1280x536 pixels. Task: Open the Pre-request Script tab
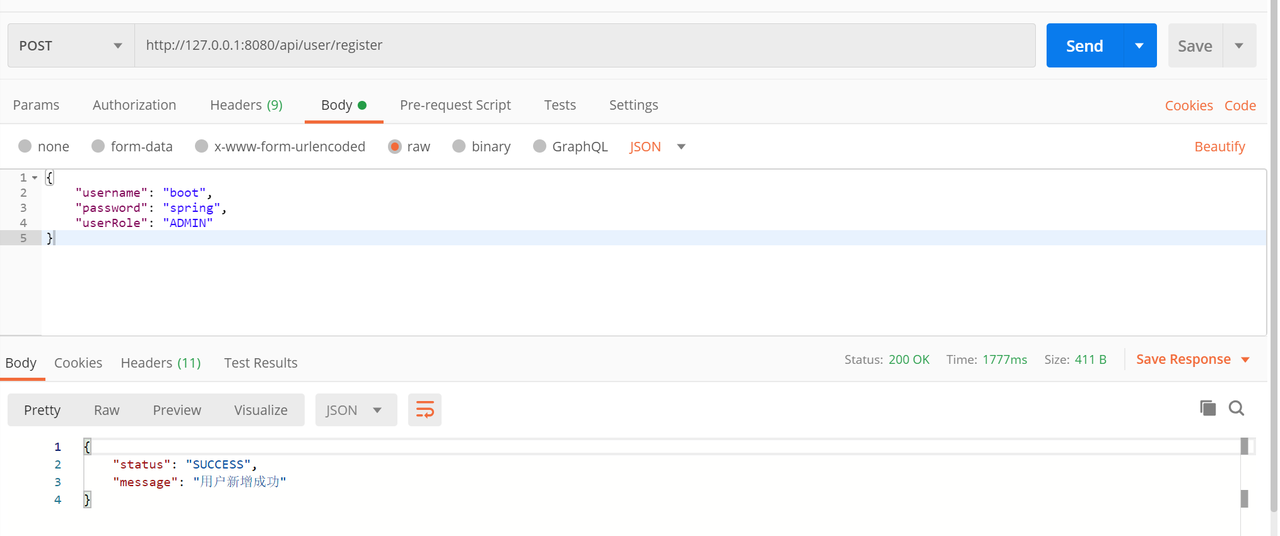455,105
